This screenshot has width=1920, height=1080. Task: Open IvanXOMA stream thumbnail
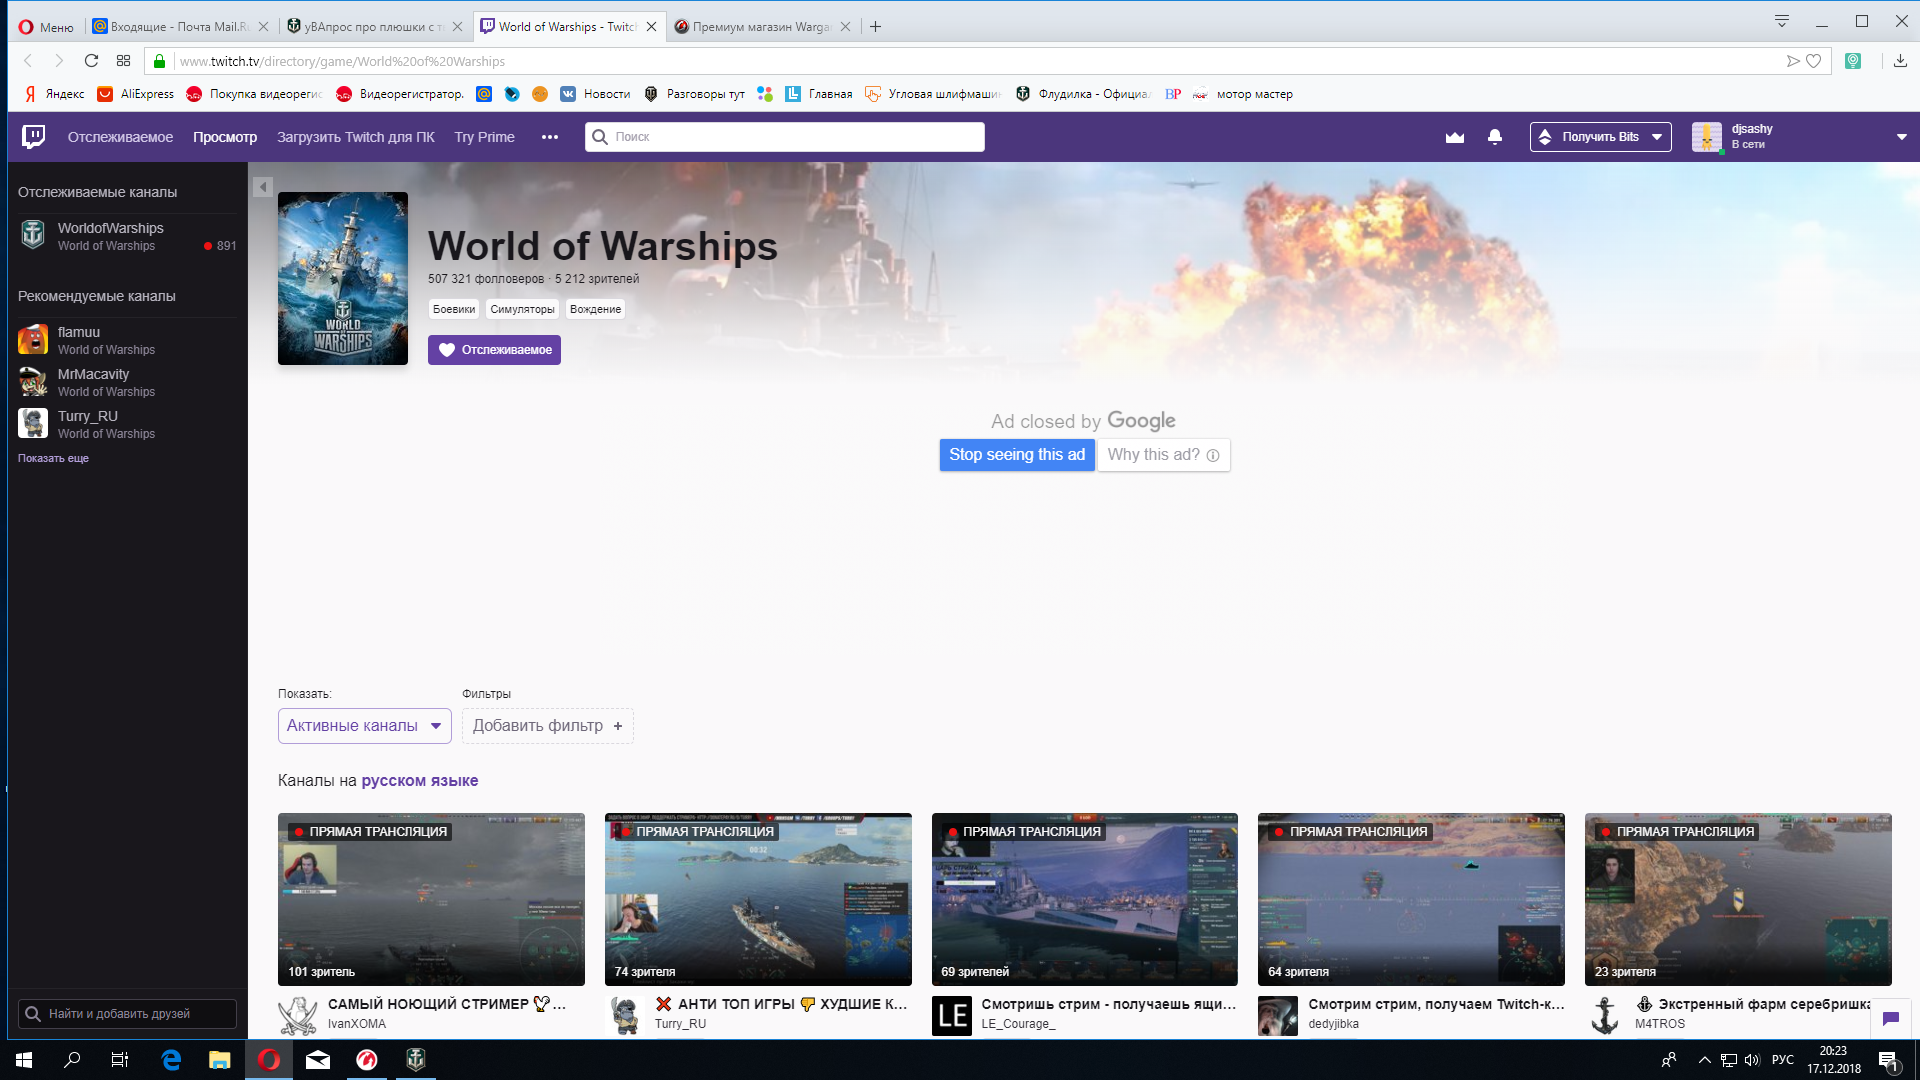click(431, 899)
